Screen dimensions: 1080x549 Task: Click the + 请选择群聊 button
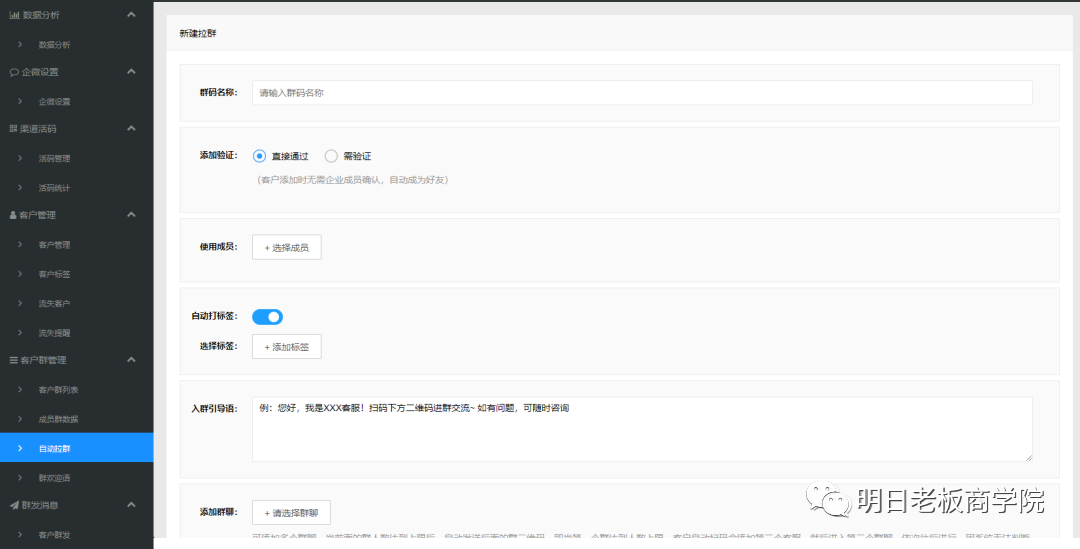[291, 512]
